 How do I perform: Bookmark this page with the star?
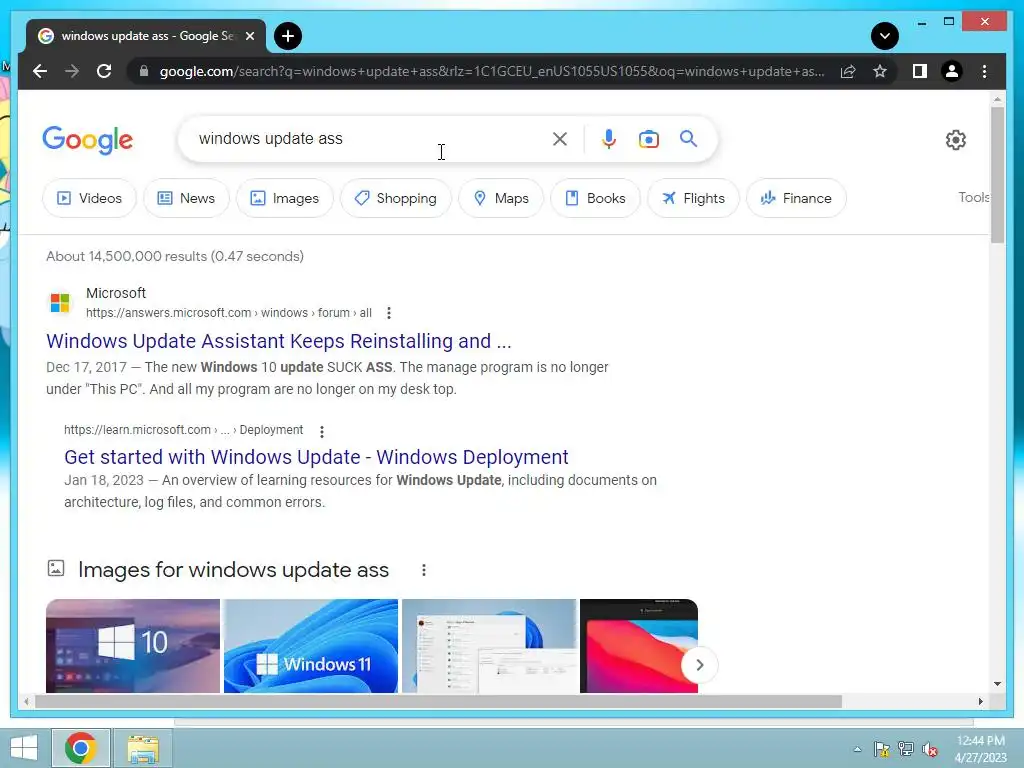[x=880, y=71]
